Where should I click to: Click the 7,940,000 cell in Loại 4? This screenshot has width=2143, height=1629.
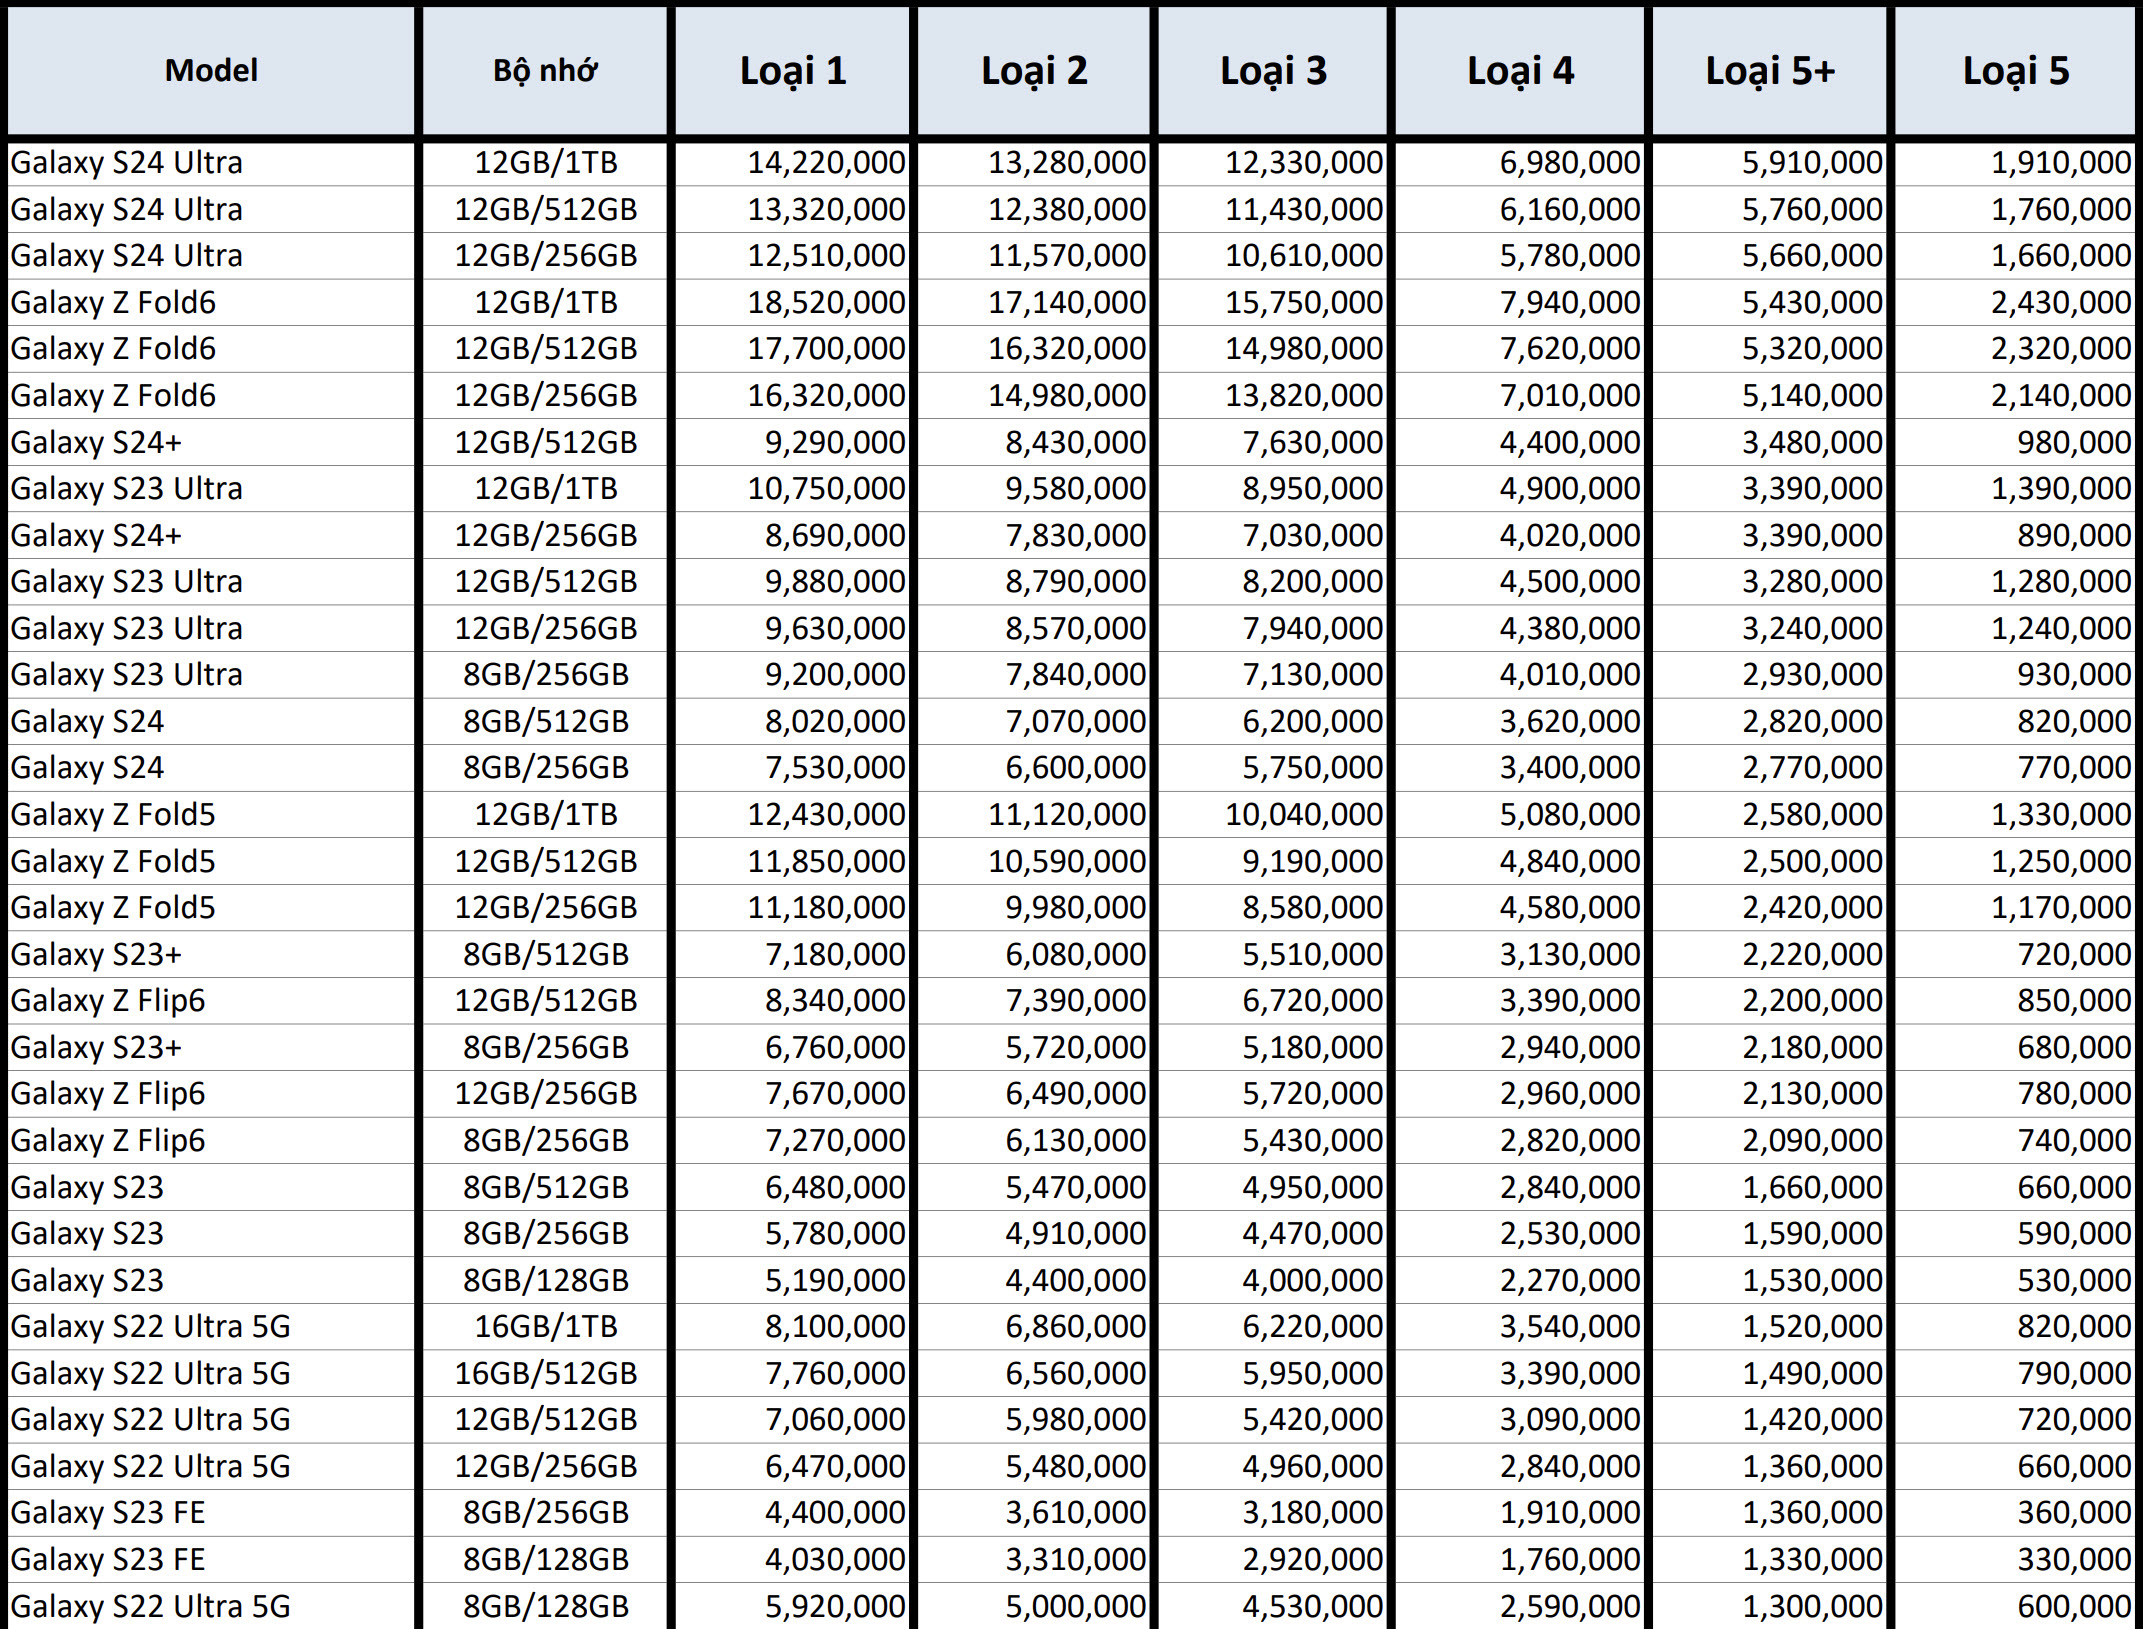[x=1520, y=302]
